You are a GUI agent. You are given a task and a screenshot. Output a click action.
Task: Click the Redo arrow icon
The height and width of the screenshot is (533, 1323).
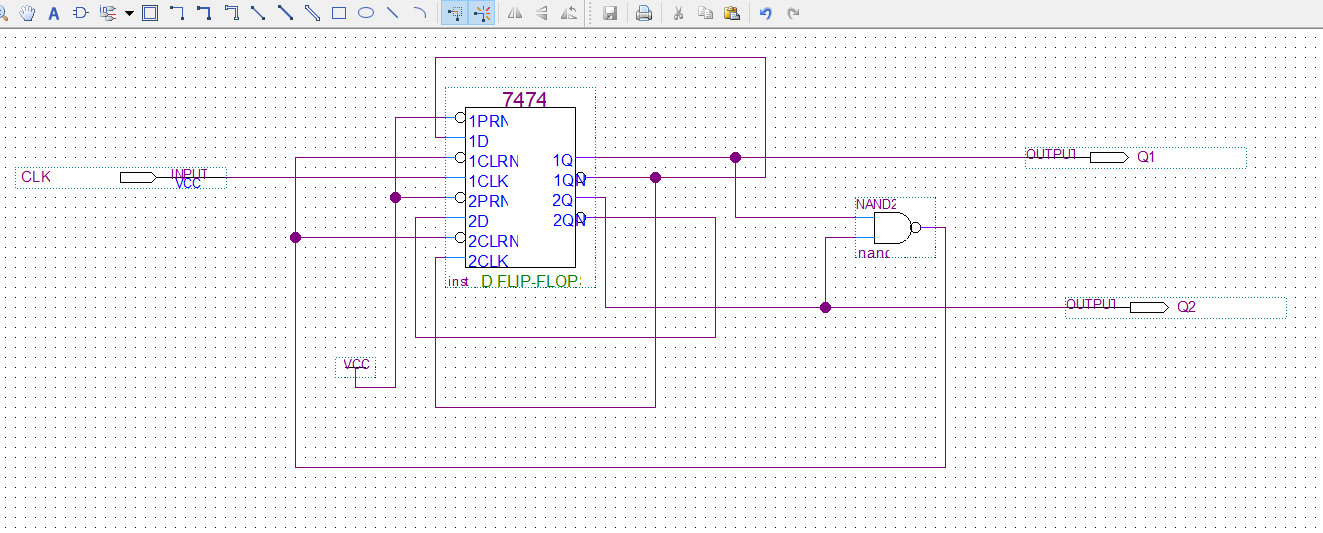tap(793, 13)
